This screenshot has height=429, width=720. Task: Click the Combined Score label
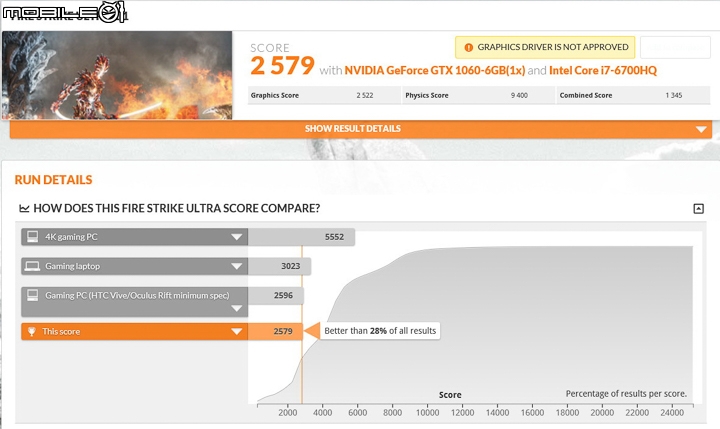point(586,96)
